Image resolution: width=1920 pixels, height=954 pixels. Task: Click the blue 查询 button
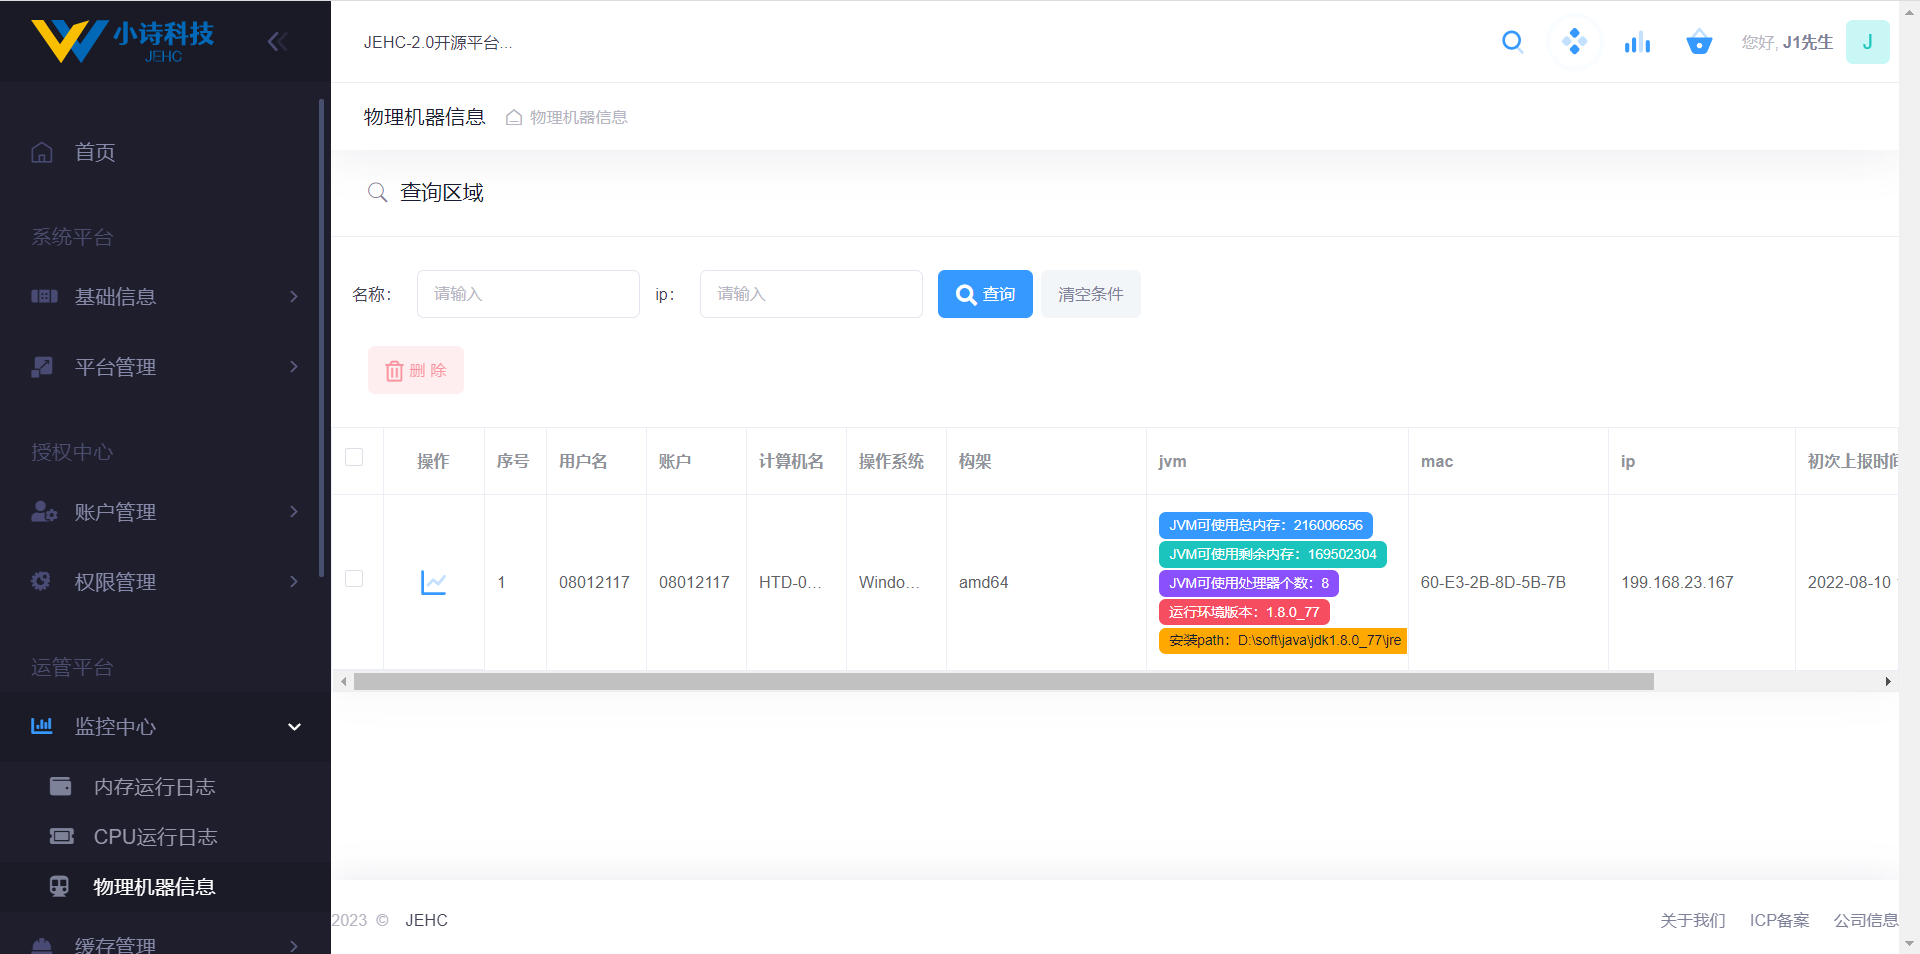[x=985, y=294]
